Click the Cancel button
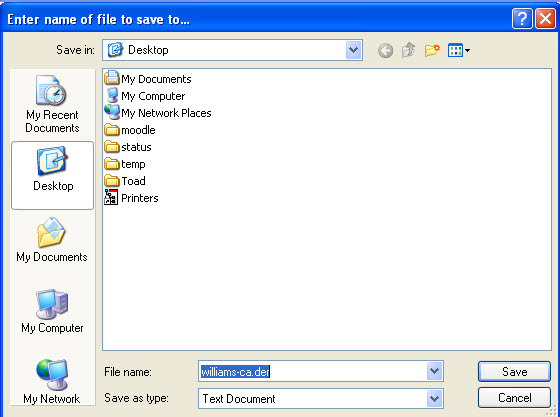Image resolution: width=560 pixels, height=417 pixels. (514, 398)
